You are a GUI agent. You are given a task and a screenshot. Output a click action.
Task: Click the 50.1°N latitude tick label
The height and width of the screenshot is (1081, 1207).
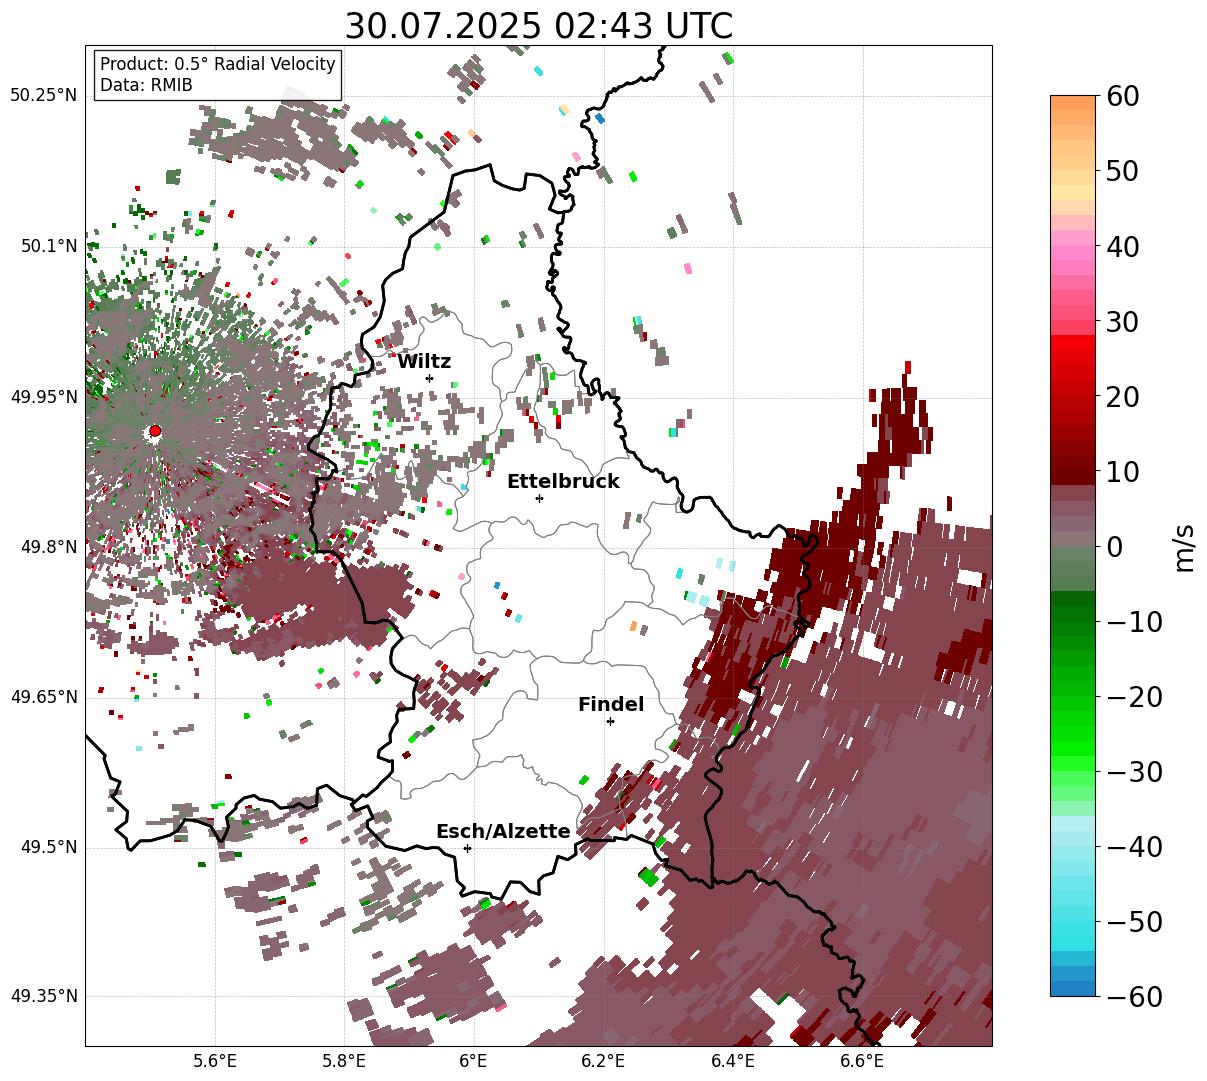pos(48,246)
